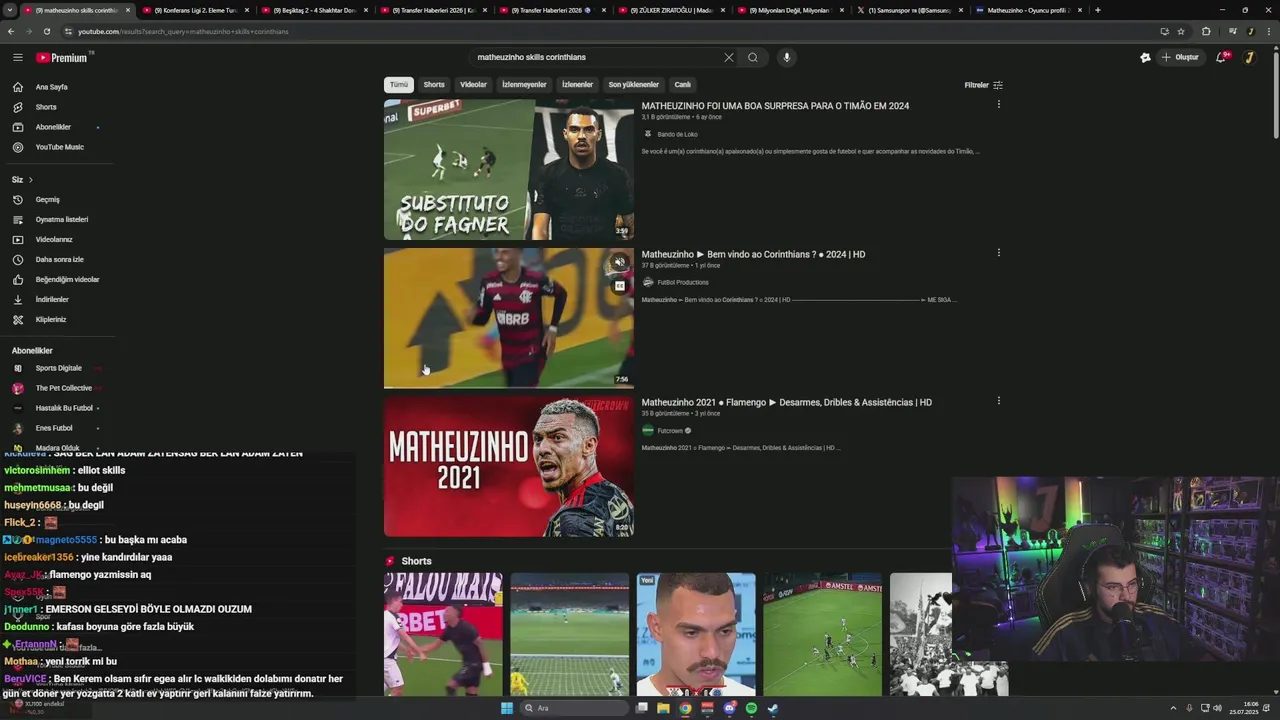
Task: Play the SUBSTITUTO DO FAGNER thumbnail video
Action: (509, 170)
